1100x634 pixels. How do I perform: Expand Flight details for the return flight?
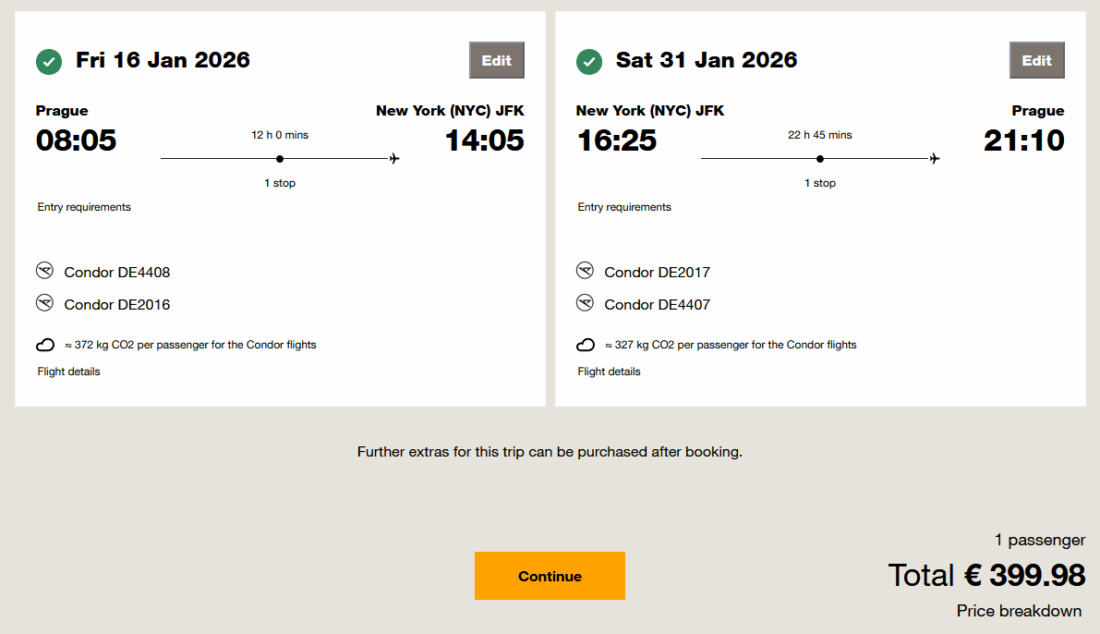click(609, 371)
